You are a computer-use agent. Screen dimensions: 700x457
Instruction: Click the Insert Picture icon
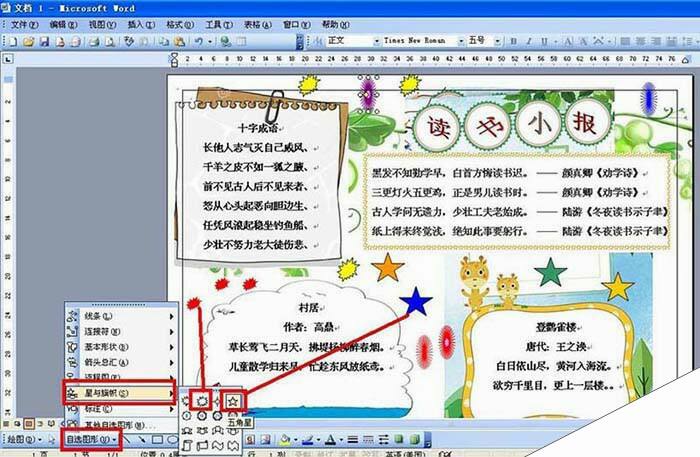[266, 440]
